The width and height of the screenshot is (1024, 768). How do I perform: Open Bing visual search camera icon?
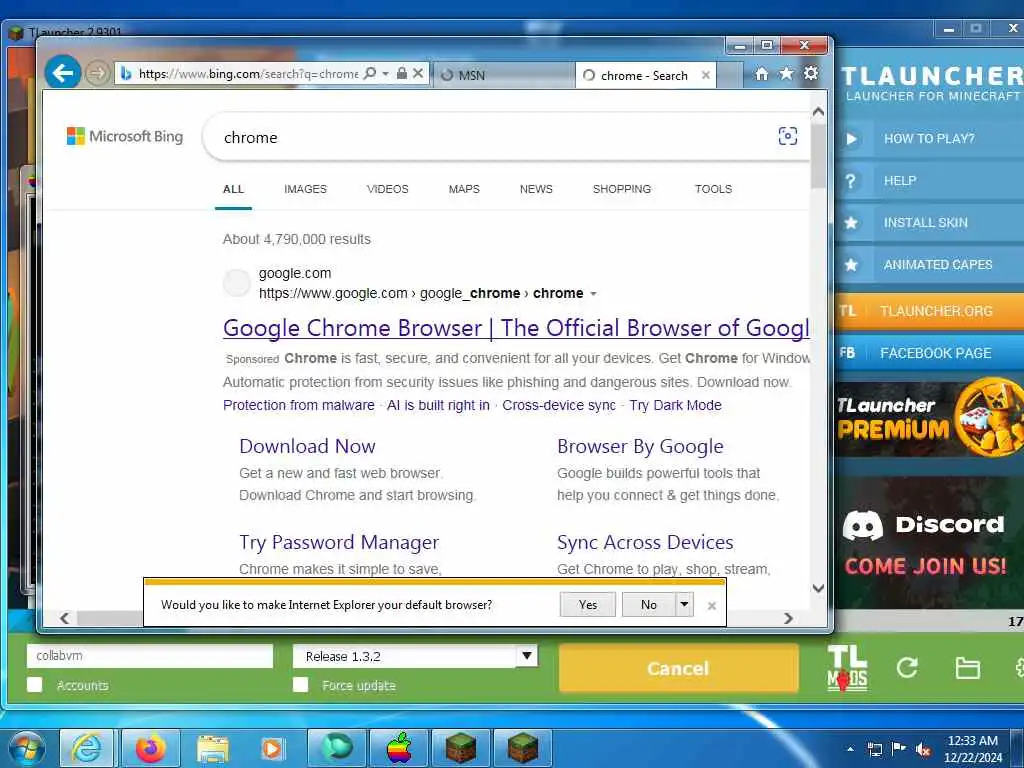click(x=788, y=136)
